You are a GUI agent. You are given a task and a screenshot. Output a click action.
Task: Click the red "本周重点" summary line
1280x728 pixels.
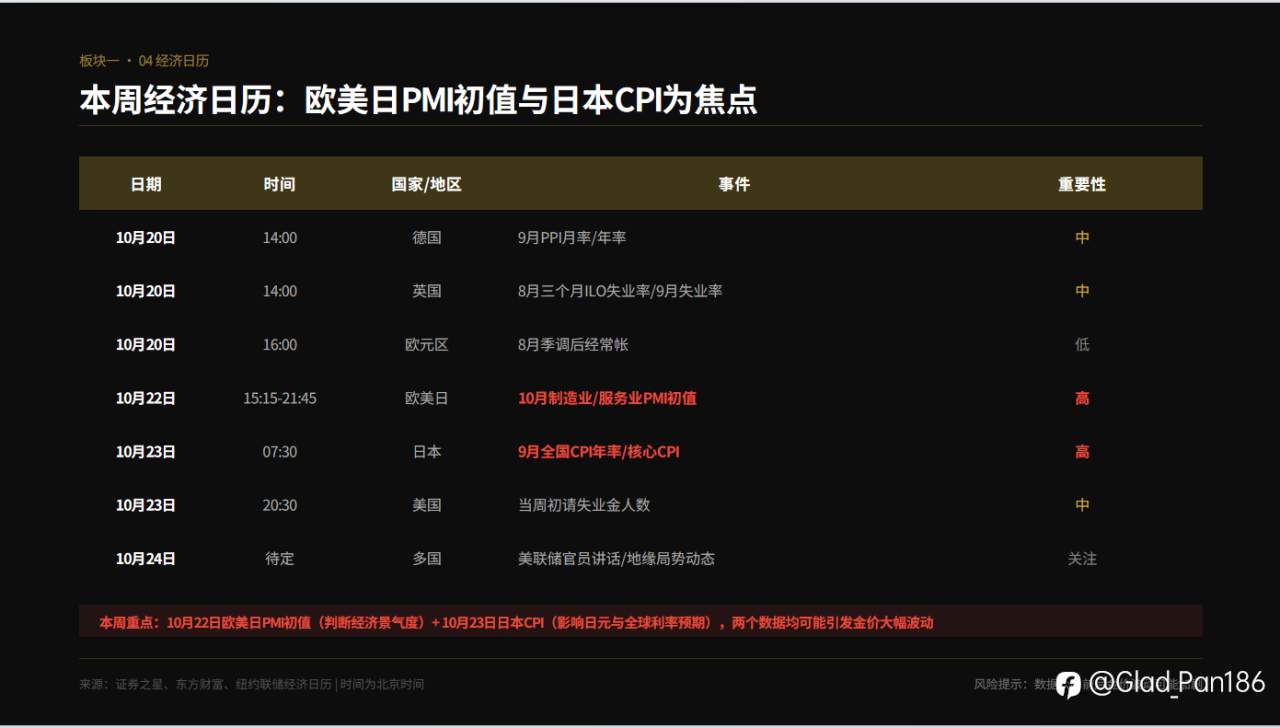[x=516, y=622]
